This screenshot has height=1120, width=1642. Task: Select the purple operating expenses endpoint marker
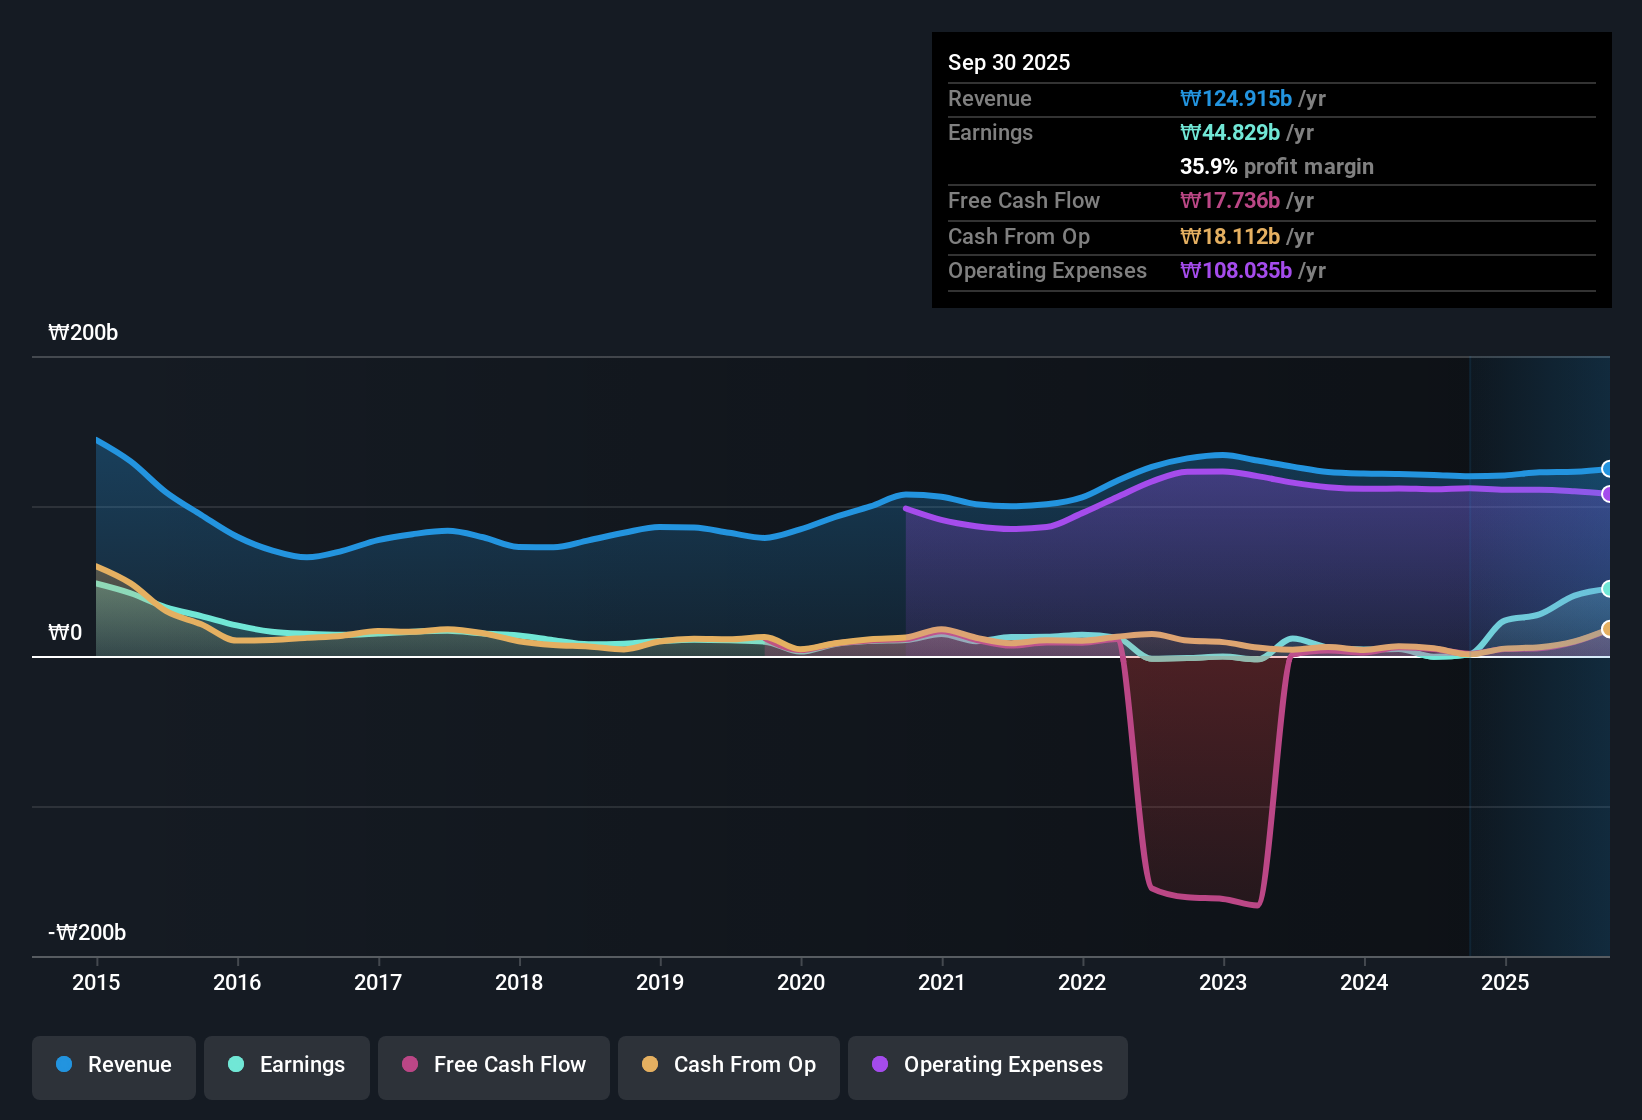tap(1607, 493)
